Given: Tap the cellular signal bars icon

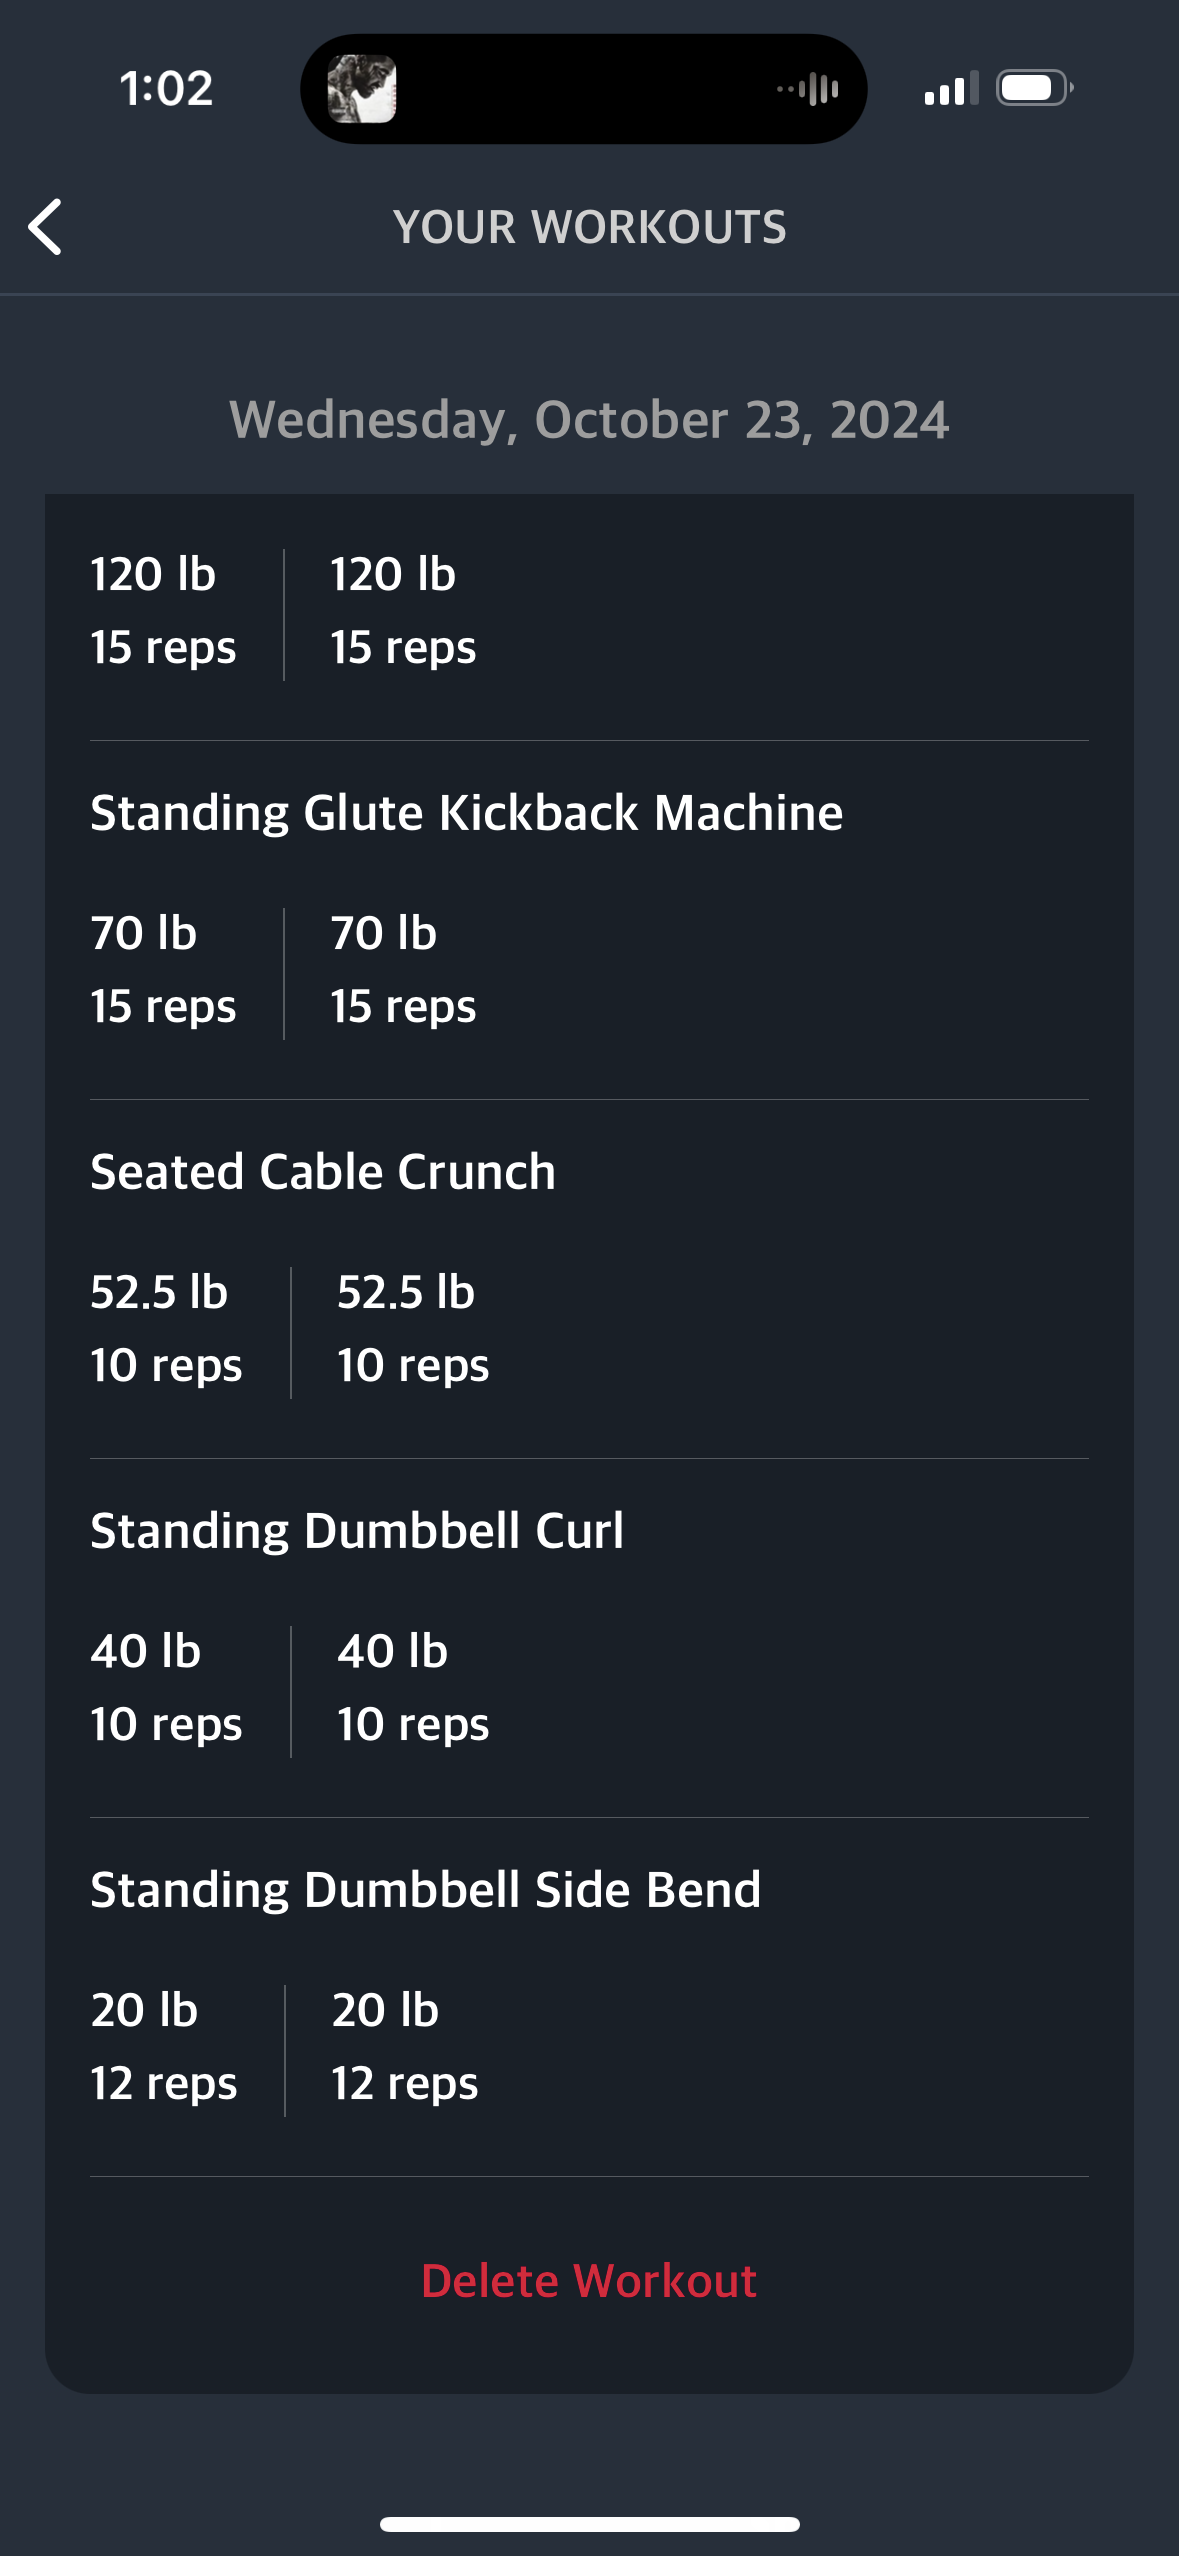Looking at the screenshot, I should [950, 89].
